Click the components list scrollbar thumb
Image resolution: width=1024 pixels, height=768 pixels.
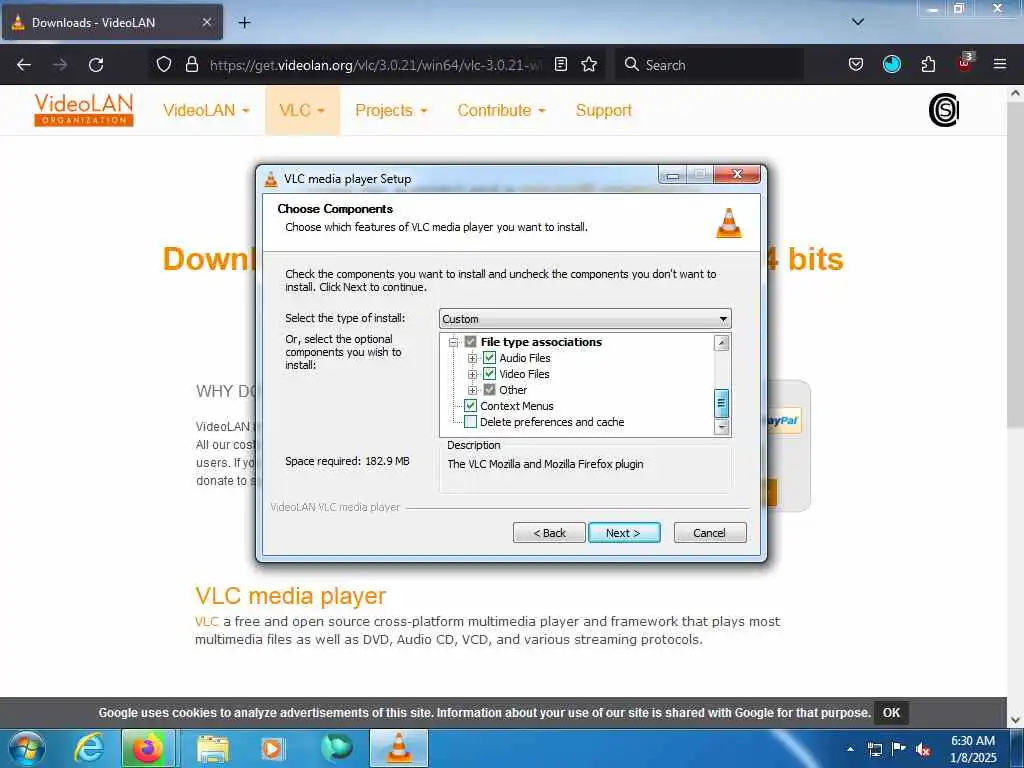click(x=721, y=403)
